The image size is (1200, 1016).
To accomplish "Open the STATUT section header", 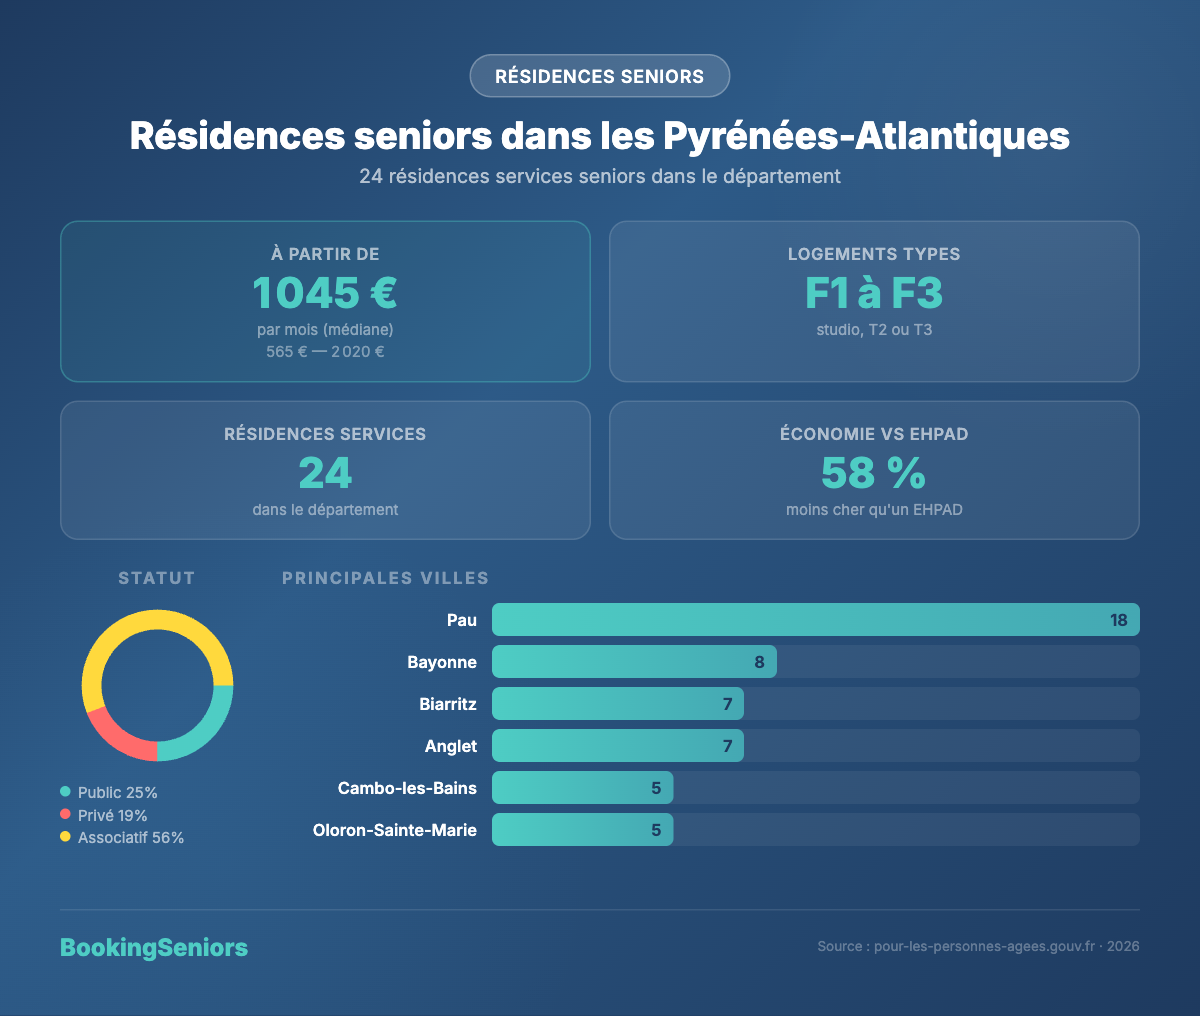I will (156, 577).
